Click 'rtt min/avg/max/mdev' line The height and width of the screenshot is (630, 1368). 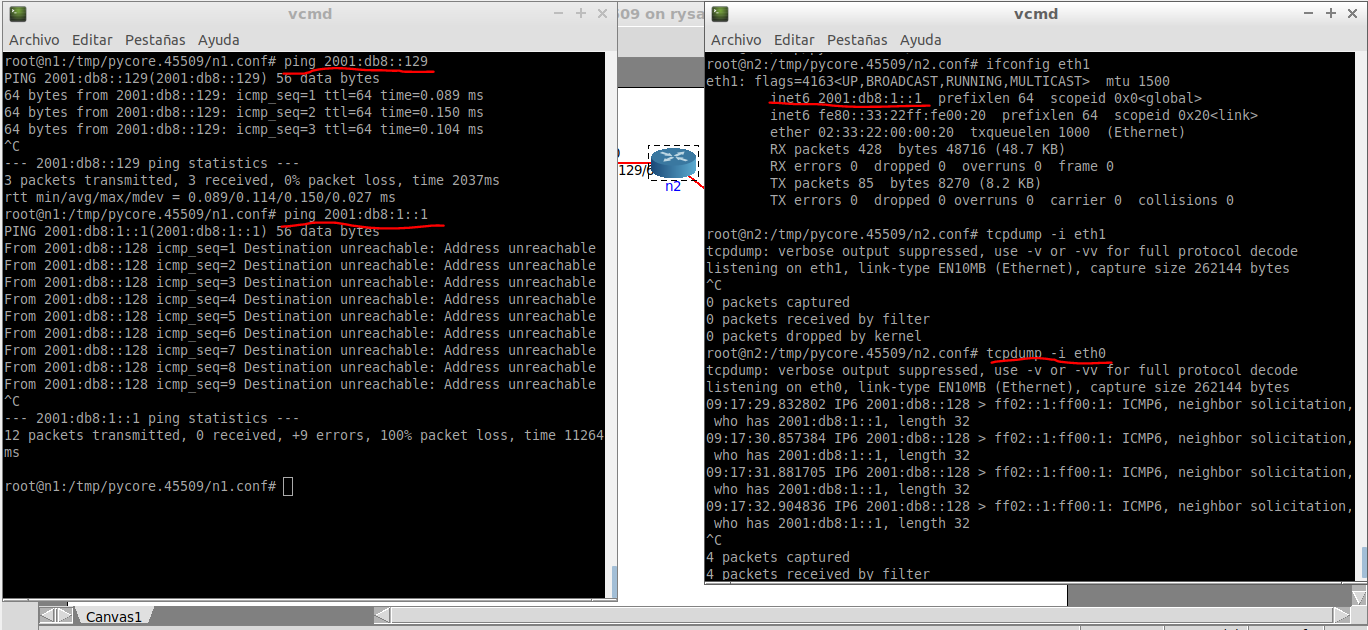(x=200, y=197)
